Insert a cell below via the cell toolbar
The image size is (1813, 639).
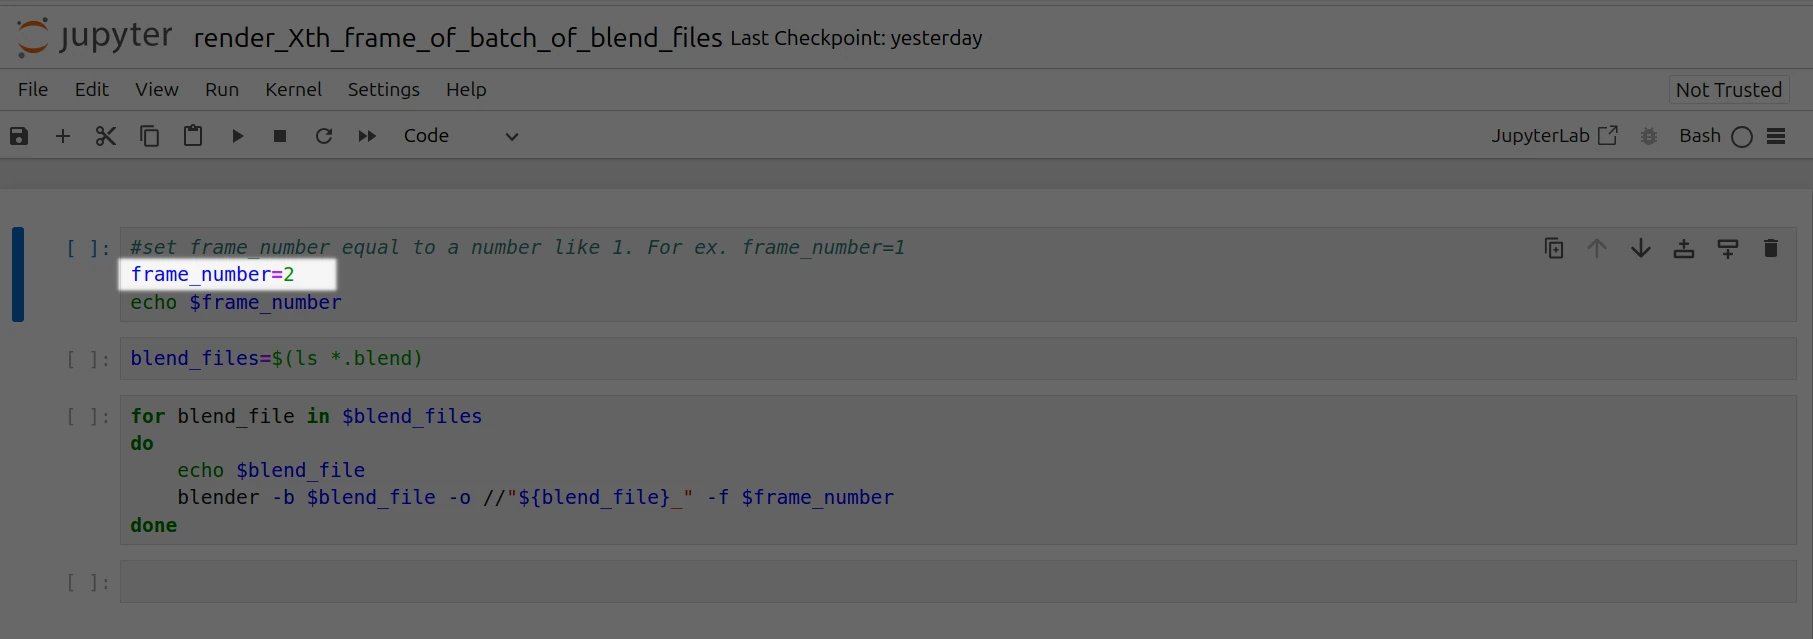tap(1727, 248)
